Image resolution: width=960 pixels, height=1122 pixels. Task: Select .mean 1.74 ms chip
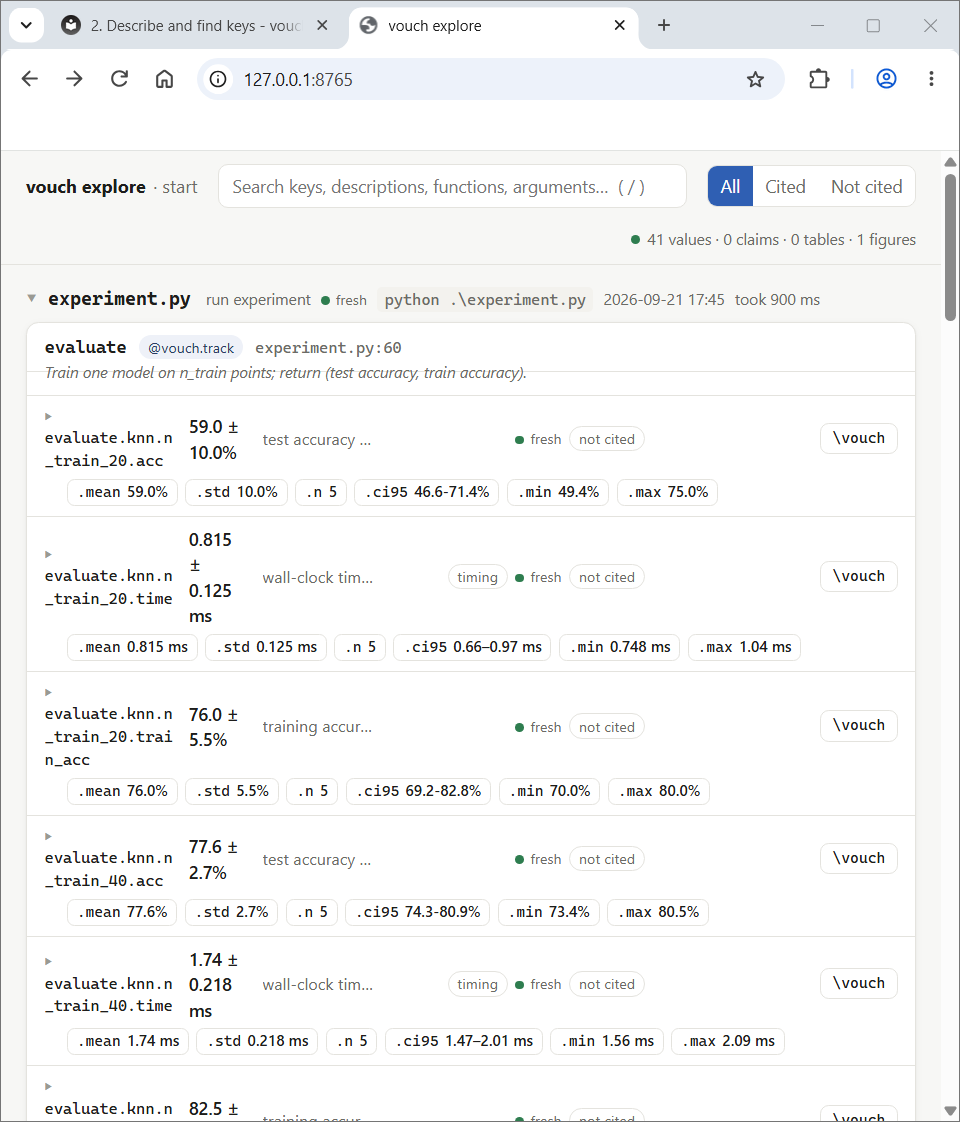128,1041
